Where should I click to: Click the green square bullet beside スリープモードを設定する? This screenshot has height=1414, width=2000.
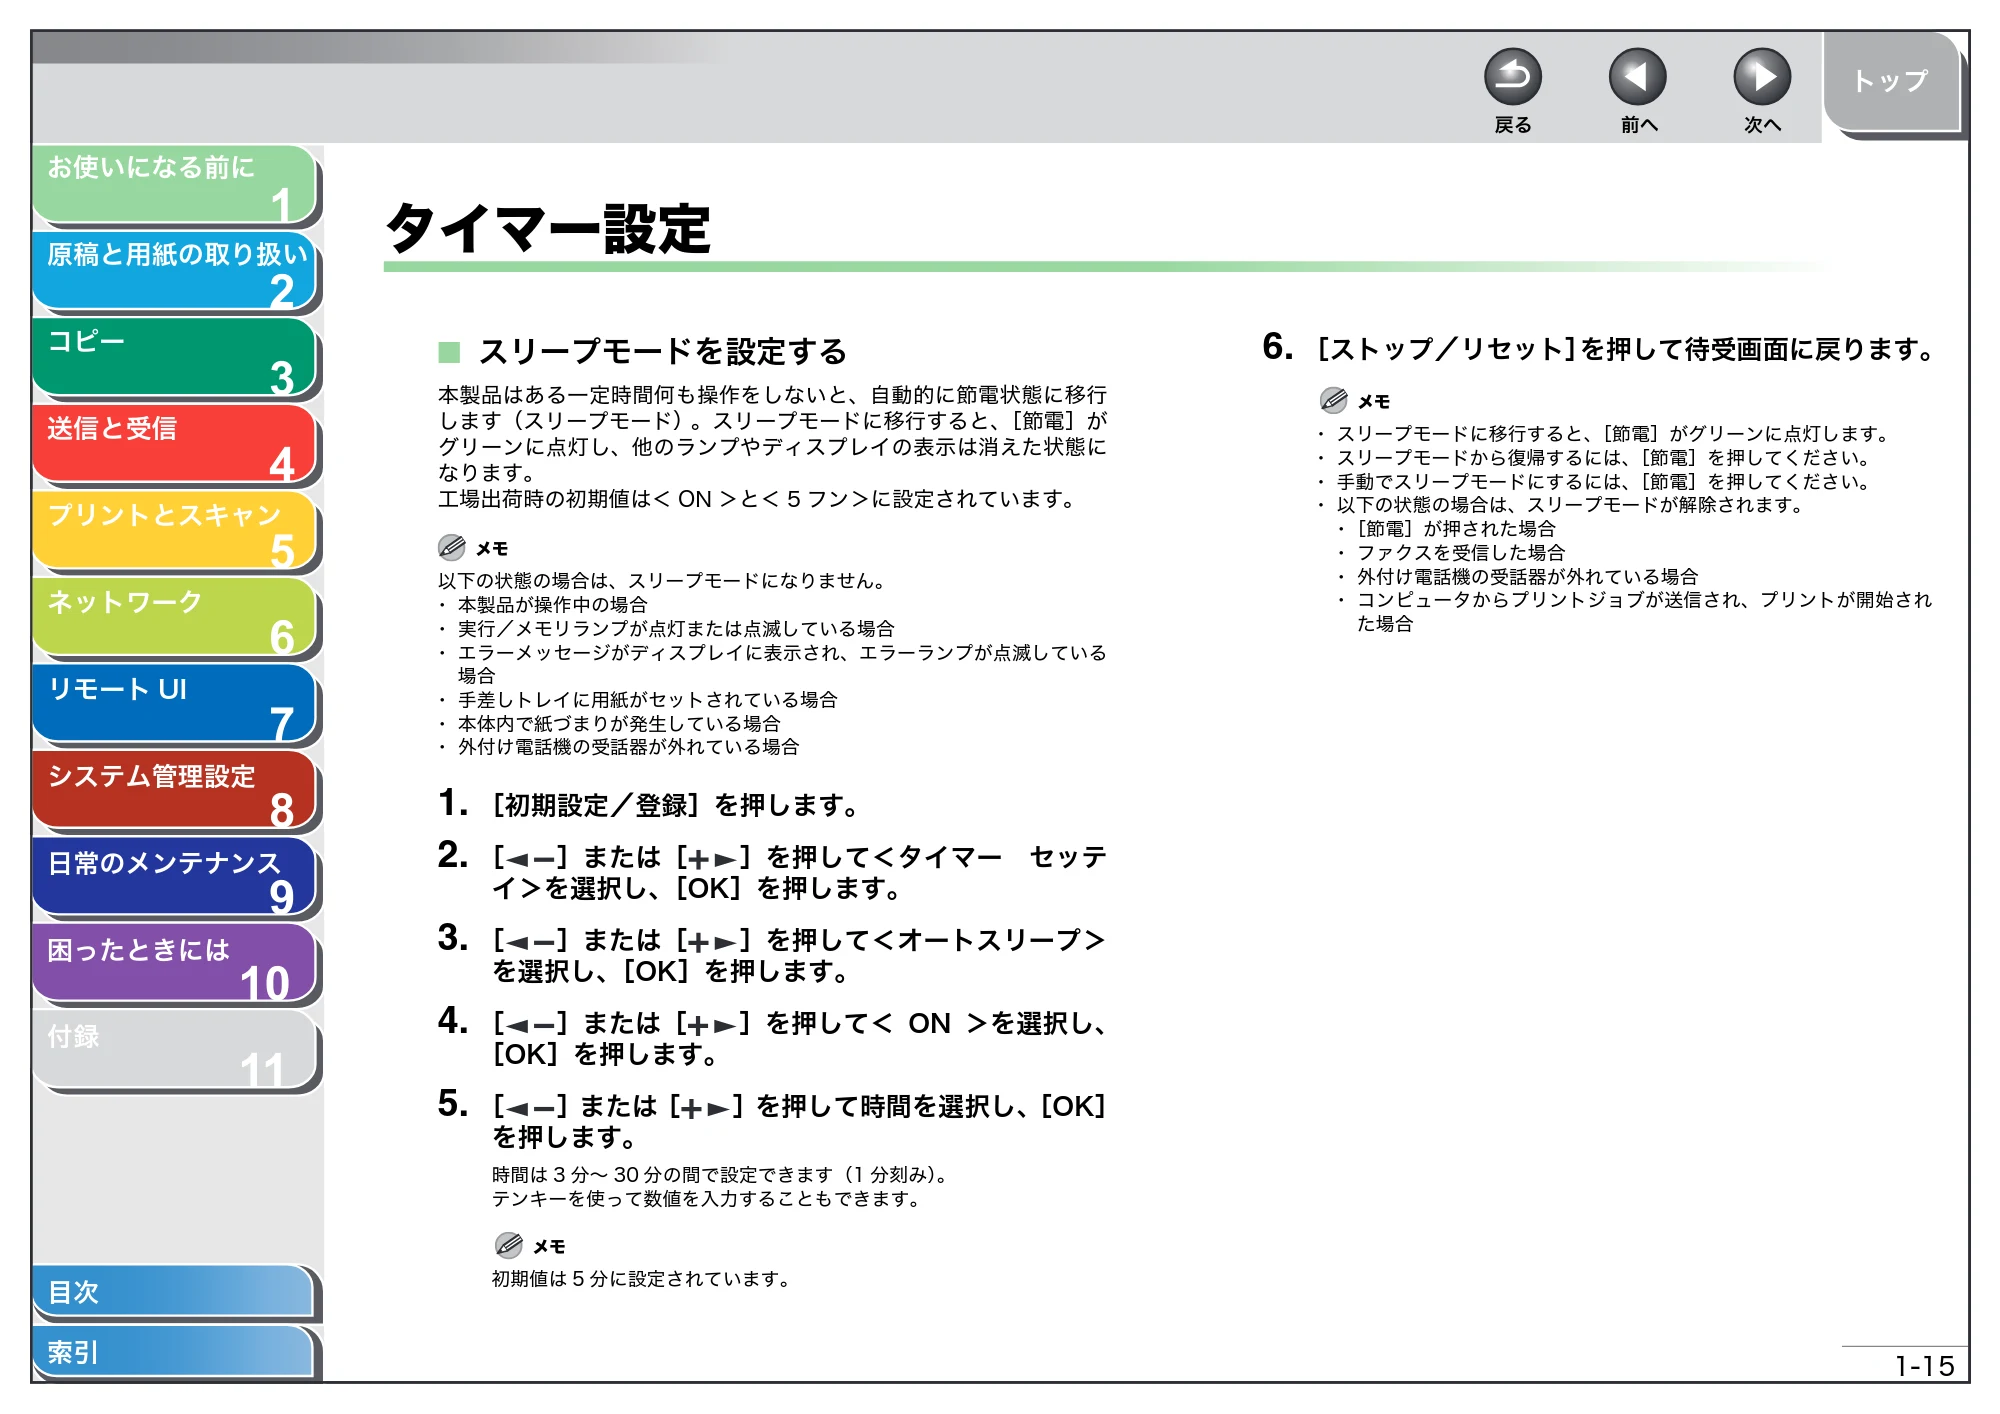tap(449, 352)
